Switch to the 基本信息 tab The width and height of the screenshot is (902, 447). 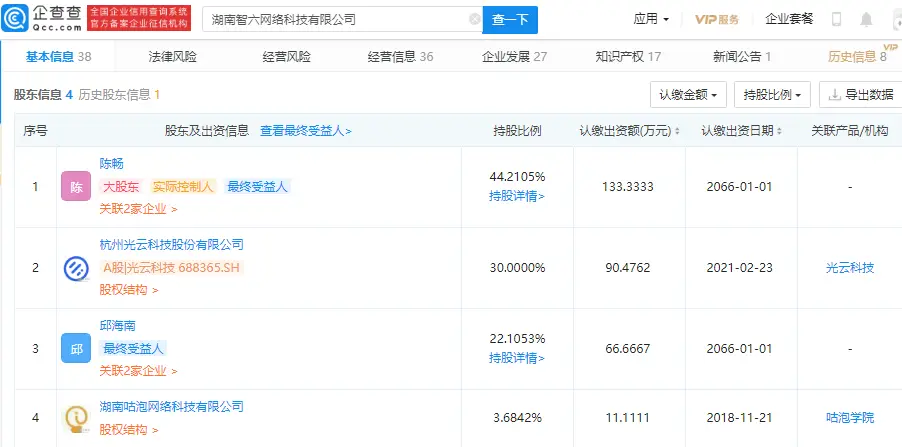pos(58,56)
